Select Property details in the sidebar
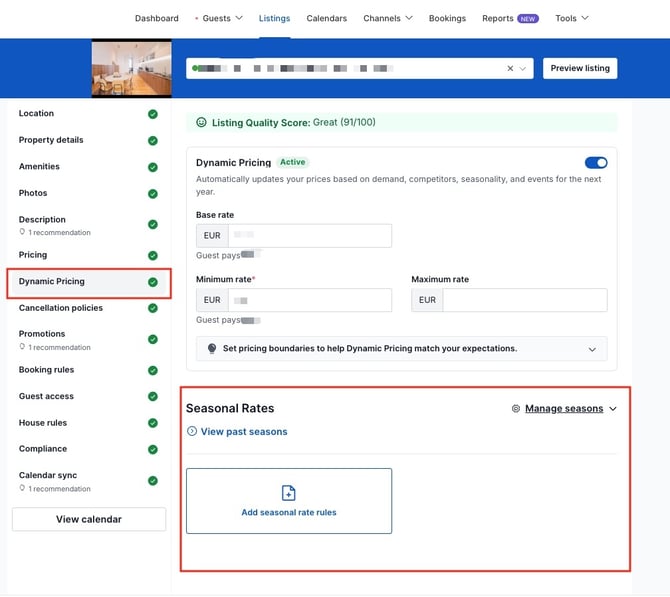The image size is (670, 597). click(x=88, y=140)
